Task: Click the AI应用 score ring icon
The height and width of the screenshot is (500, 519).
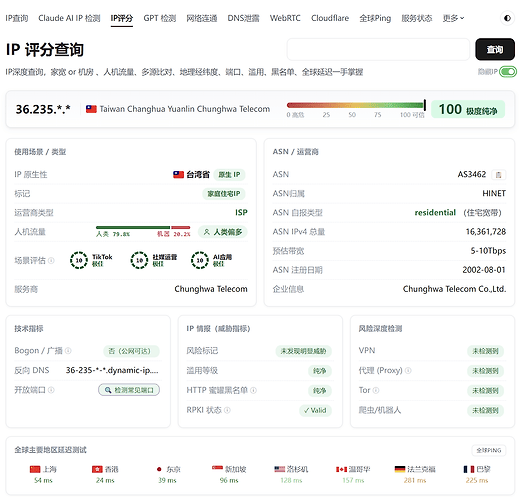Action: coord(200,260)
